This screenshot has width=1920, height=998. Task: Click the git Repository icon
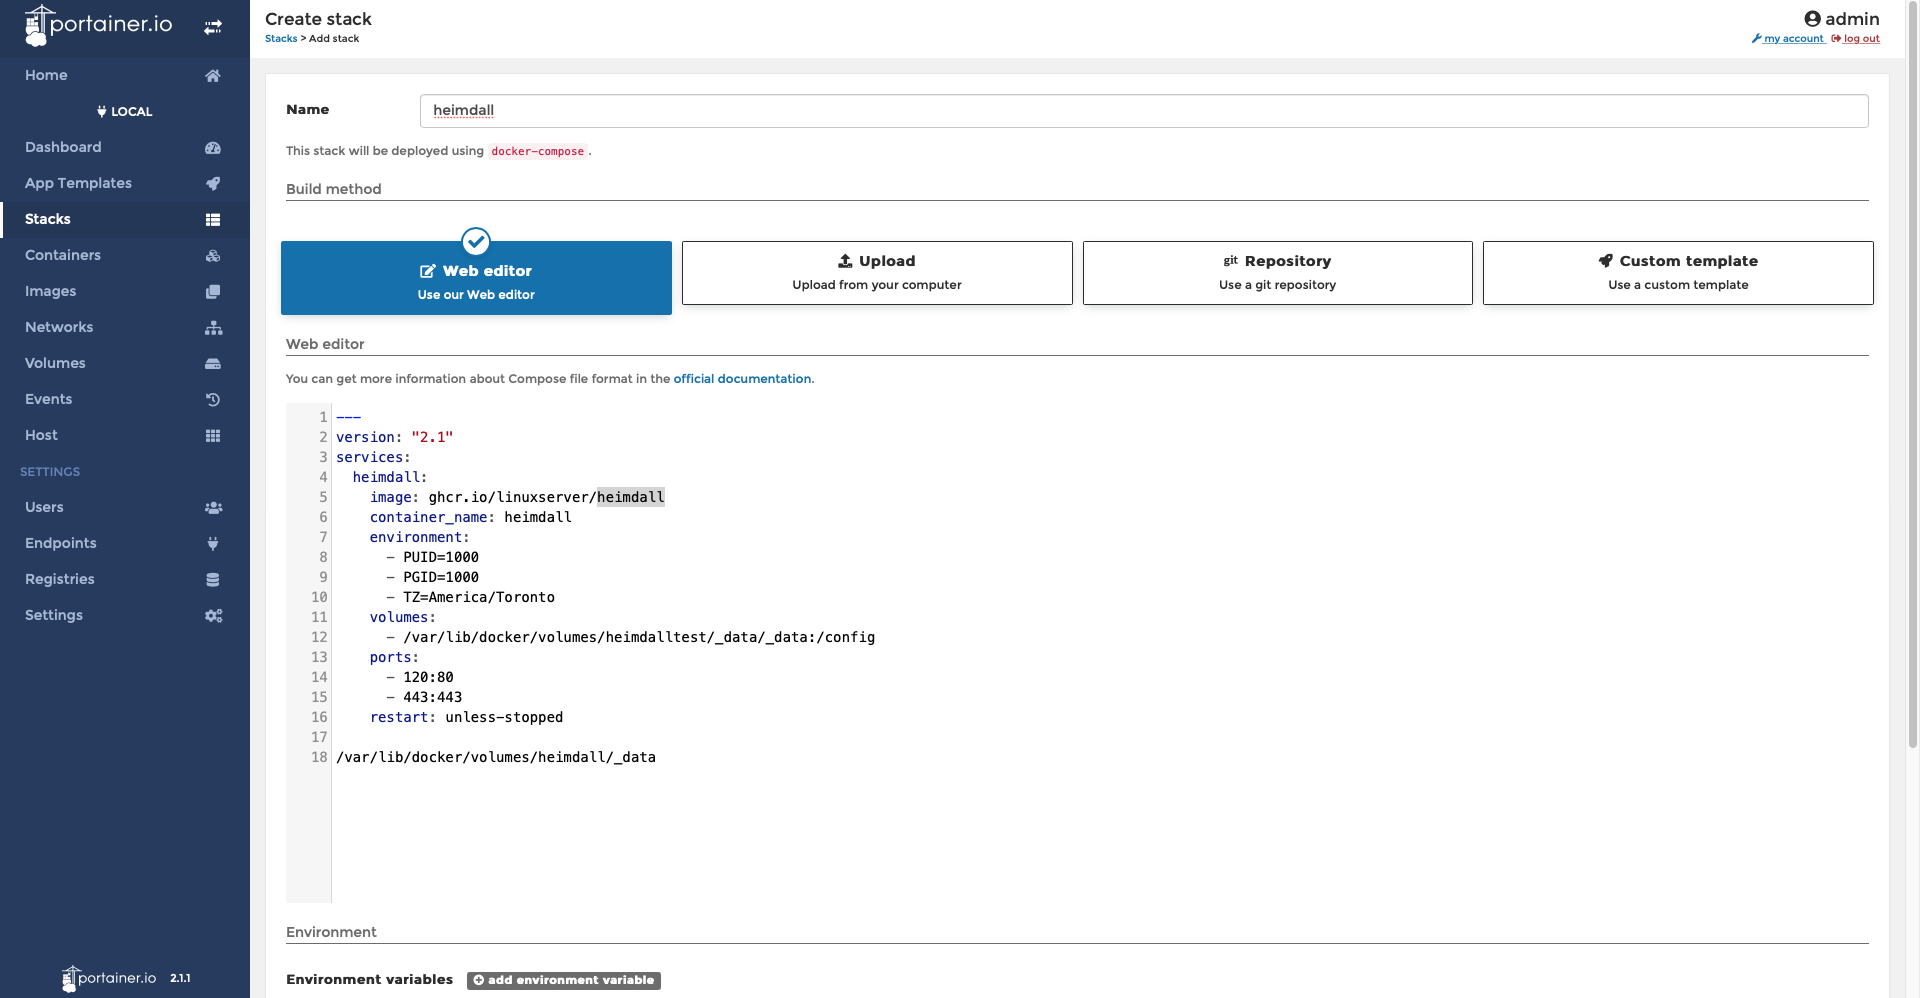(1231, 261)
